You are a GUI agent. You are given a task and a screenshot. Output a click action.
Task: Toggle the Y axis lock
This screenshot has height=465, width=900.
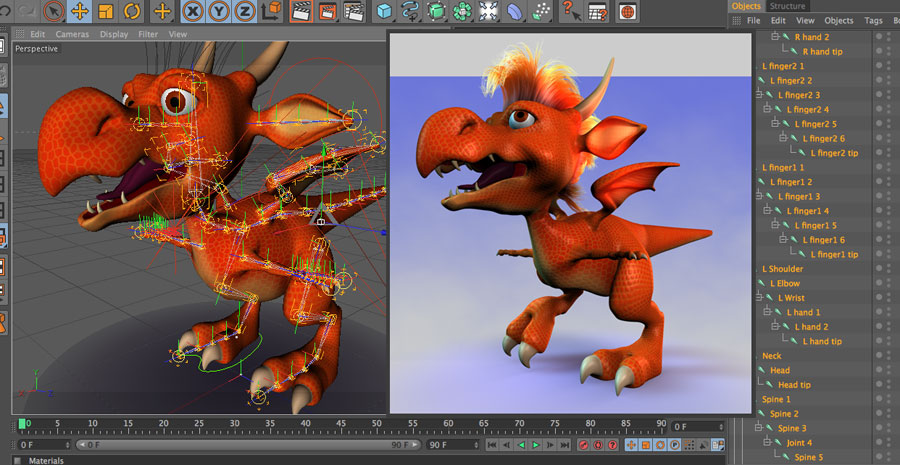tap(219, 12)
